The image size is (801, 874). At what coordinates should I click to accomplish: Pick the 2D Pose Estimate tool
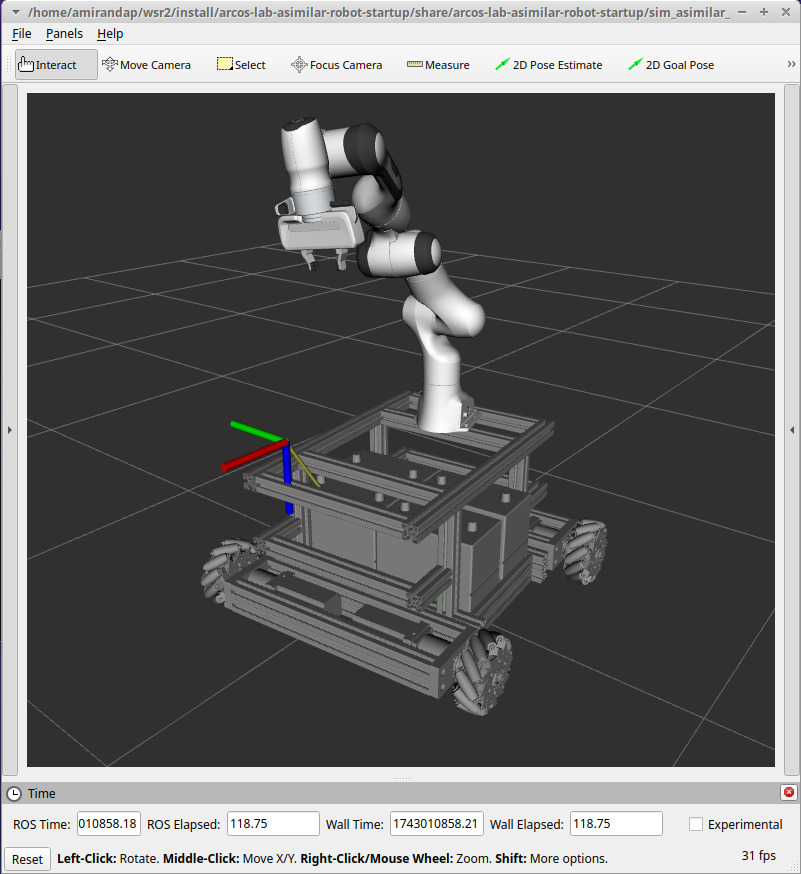pos(548,65)
